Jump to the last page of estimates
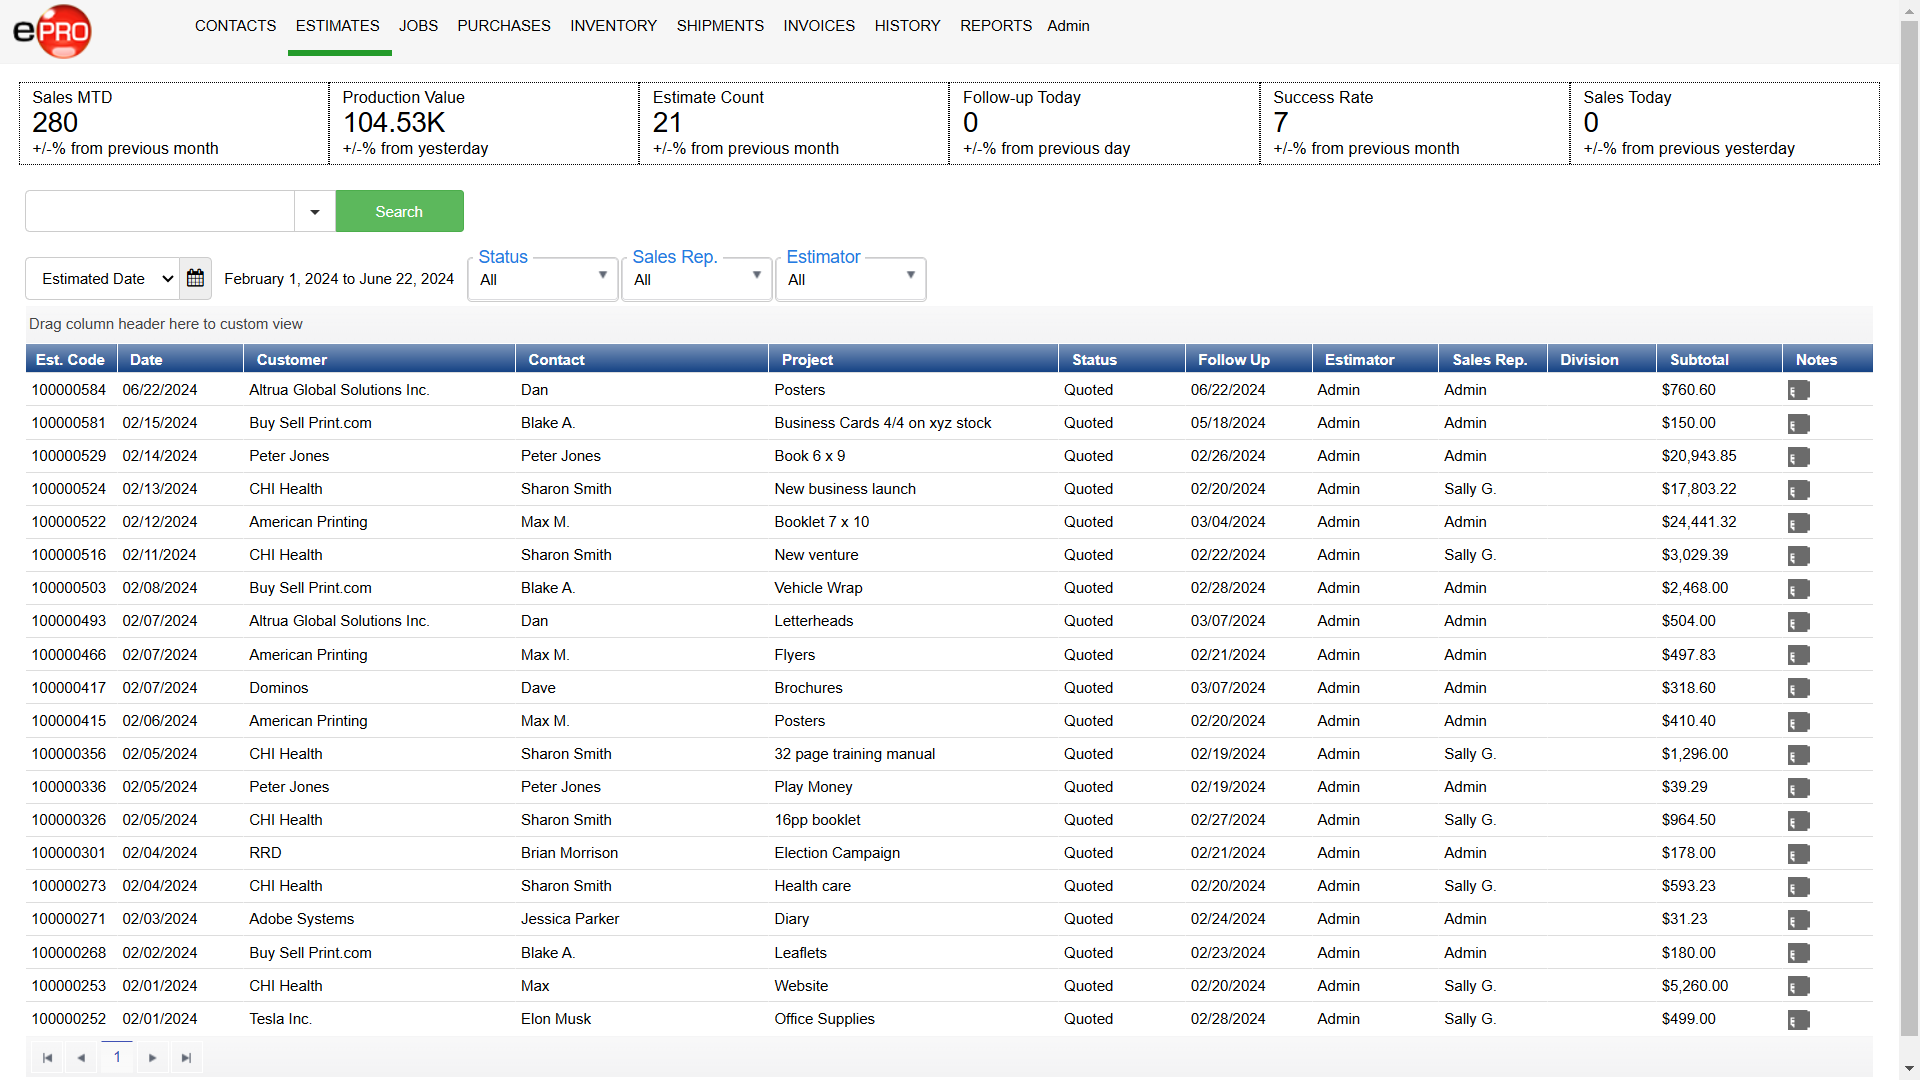The width and height of the screenshot is (1920, 1080). [x=186, y=1057]
